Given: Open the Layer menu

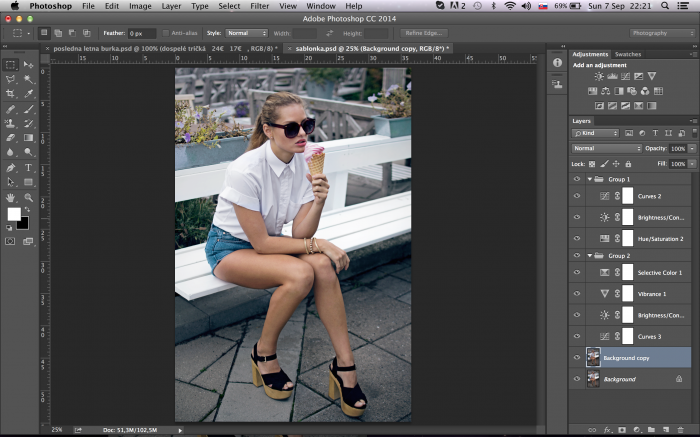Looking at the screenshot, I should click(171, 6).
